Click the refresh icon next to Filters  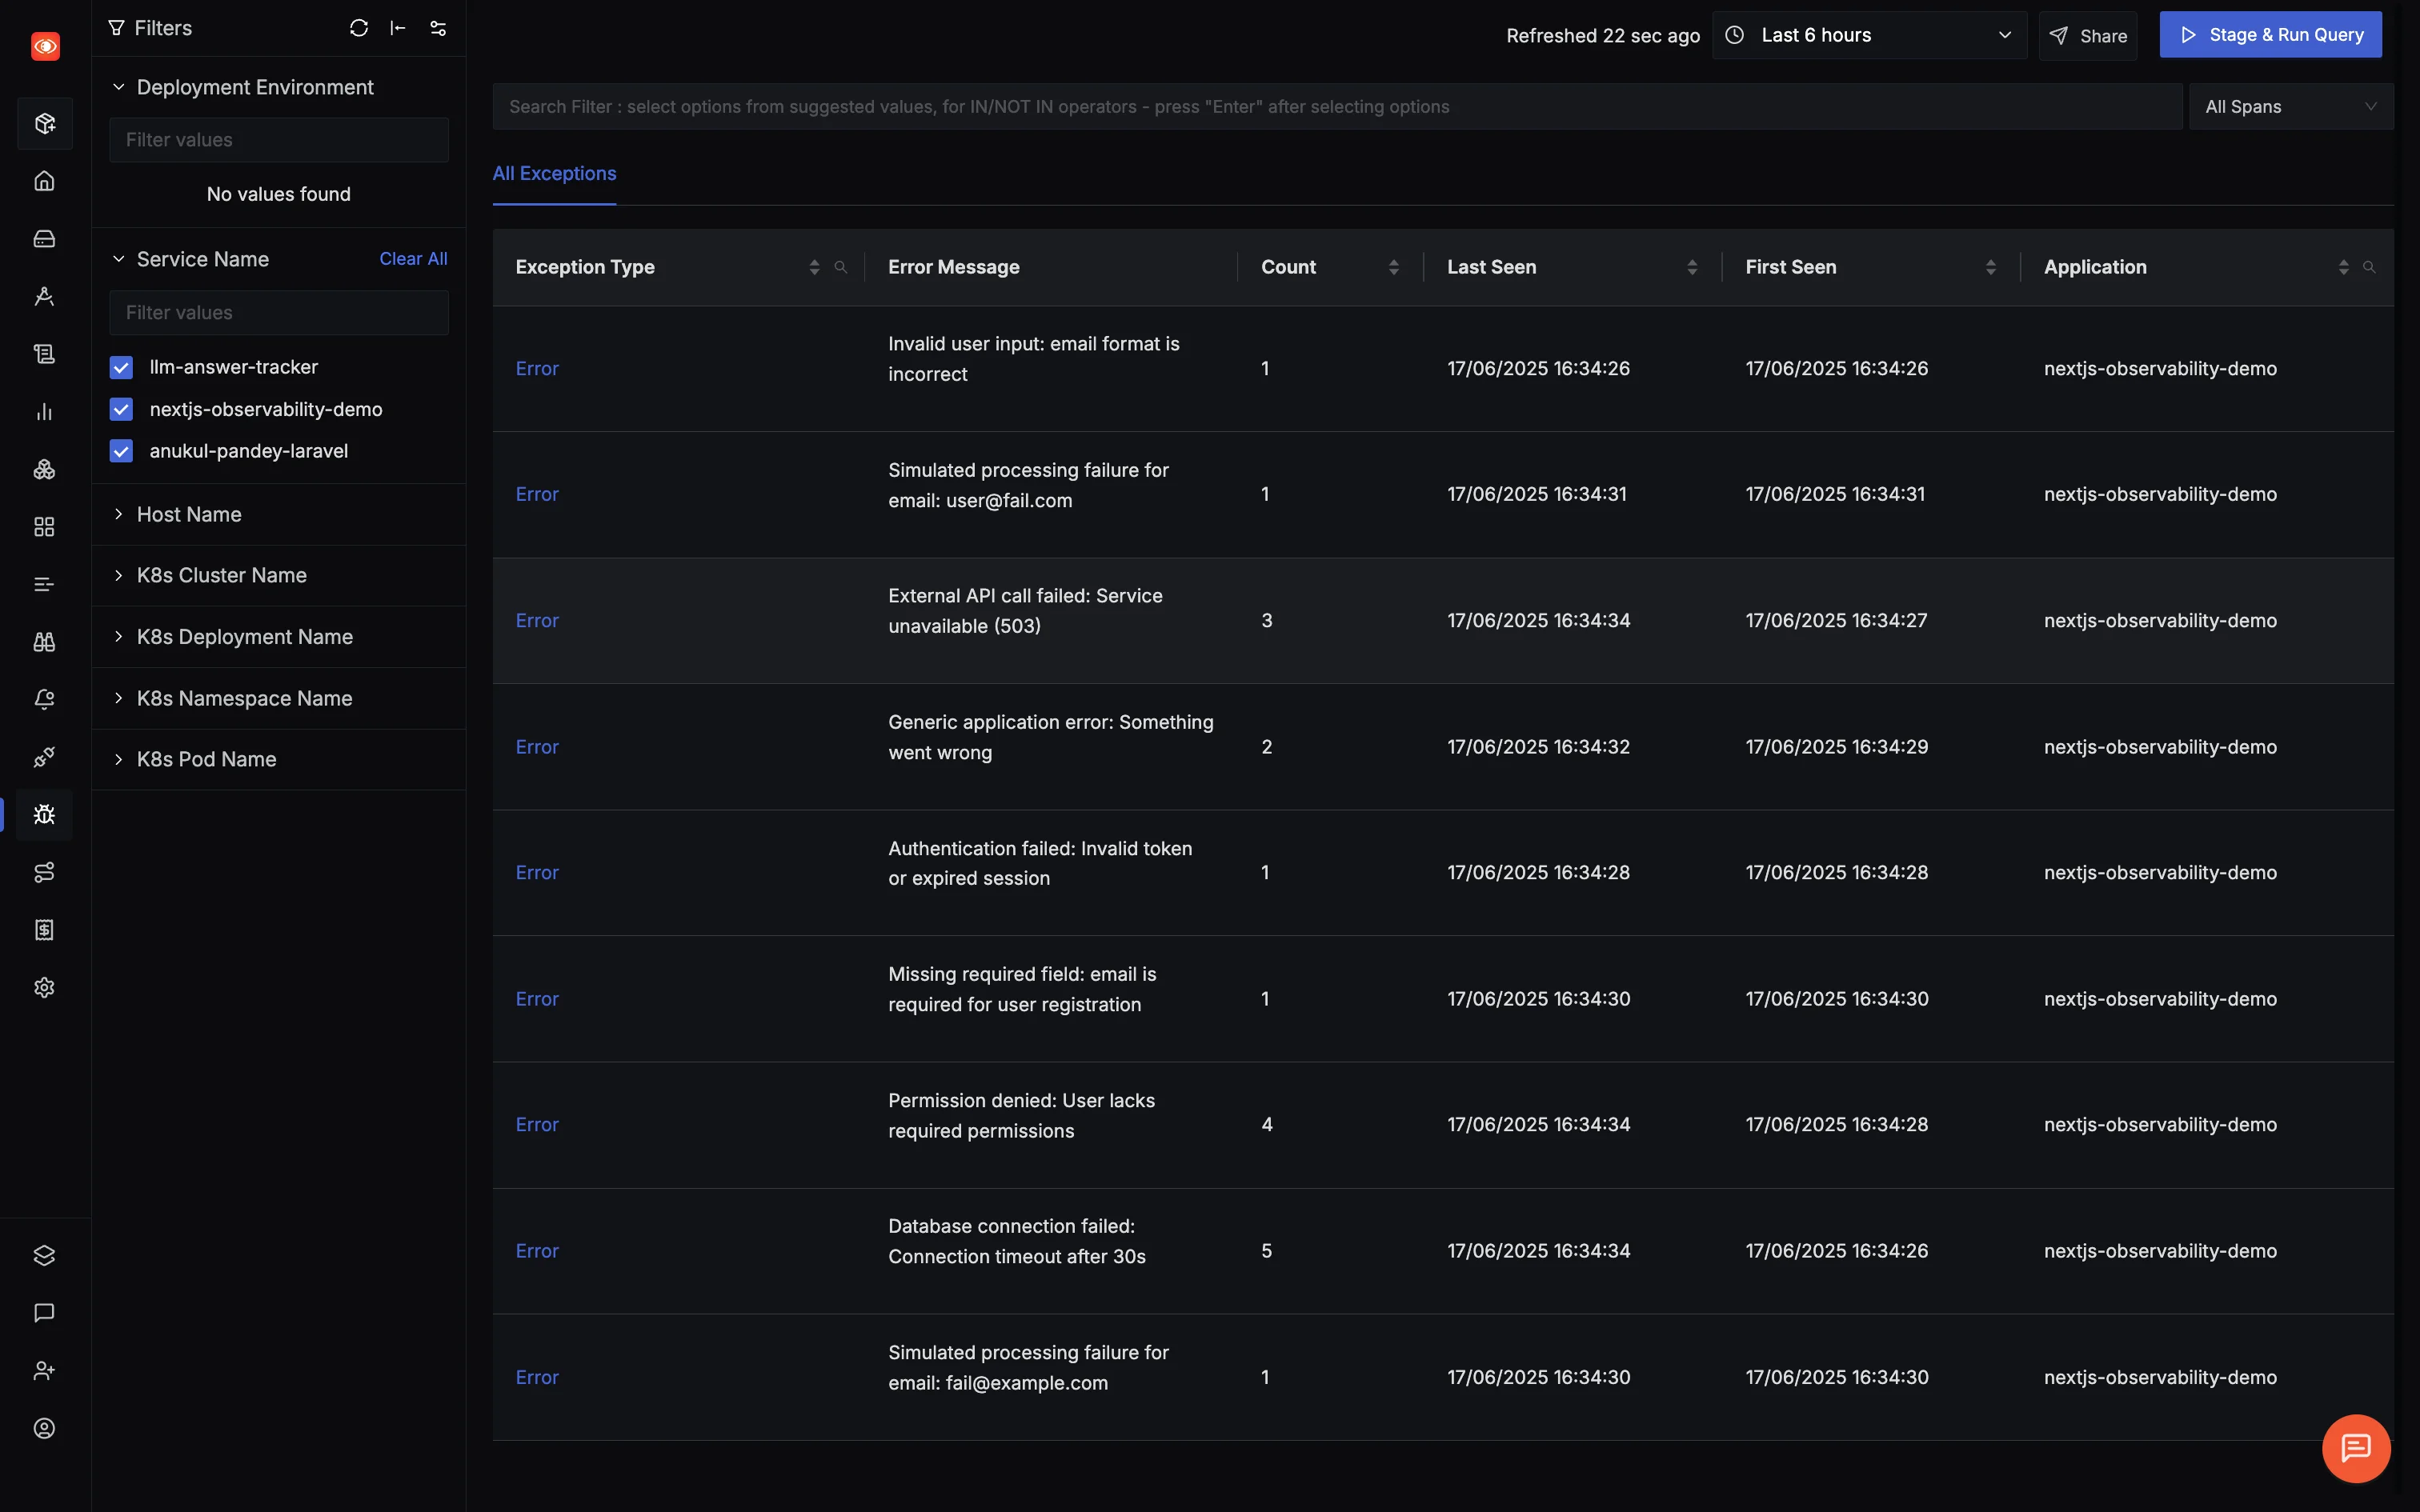pyautogui.click(x=359, y=28)
